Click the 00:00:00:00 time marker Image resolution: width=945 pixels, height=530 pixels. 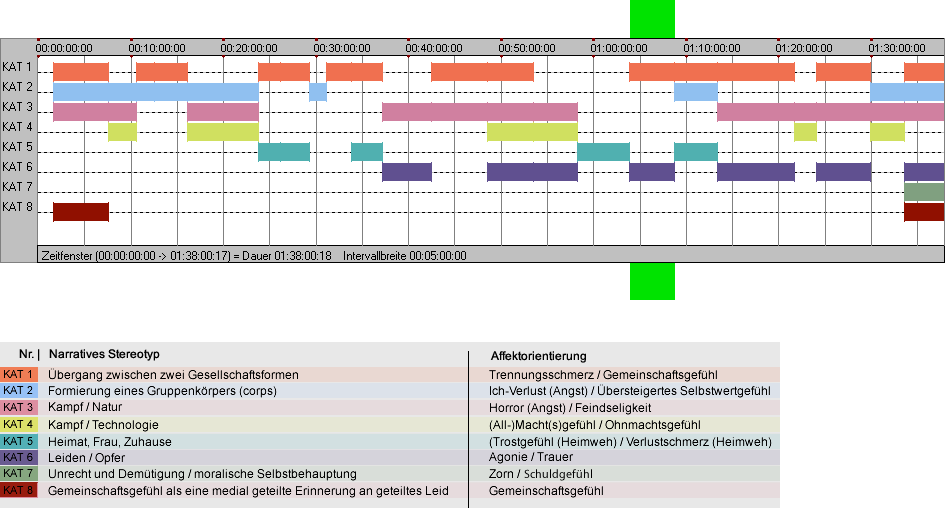(x=64, y=48)
